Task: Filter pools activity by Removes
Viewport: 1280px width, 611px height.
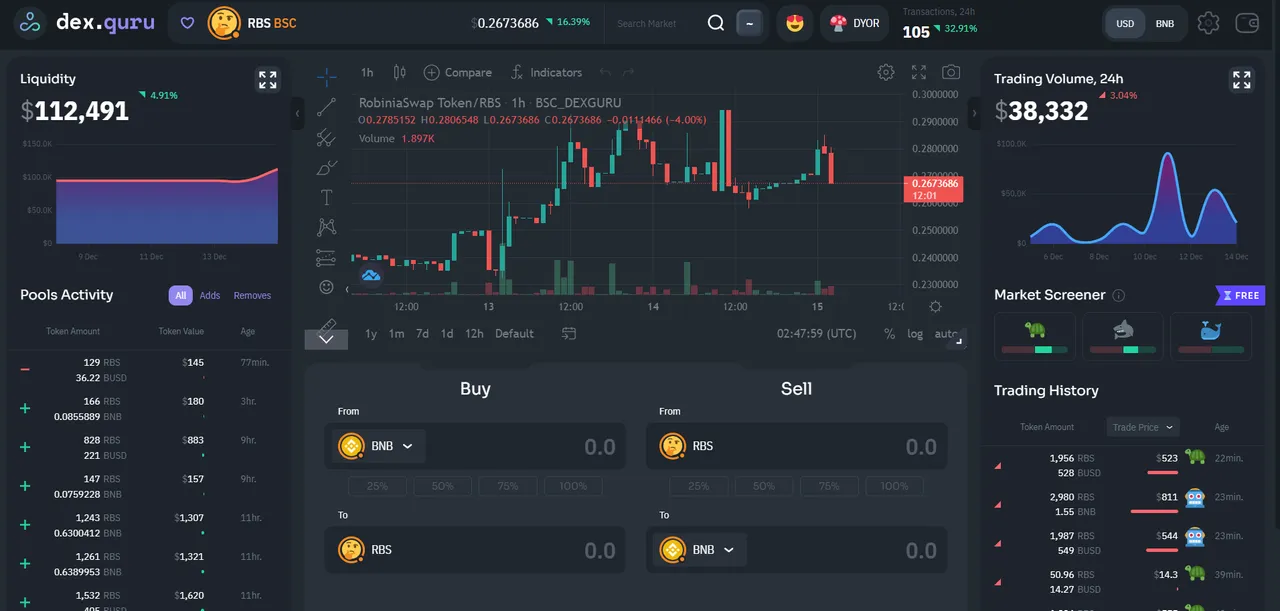Action: click(252, 295)
